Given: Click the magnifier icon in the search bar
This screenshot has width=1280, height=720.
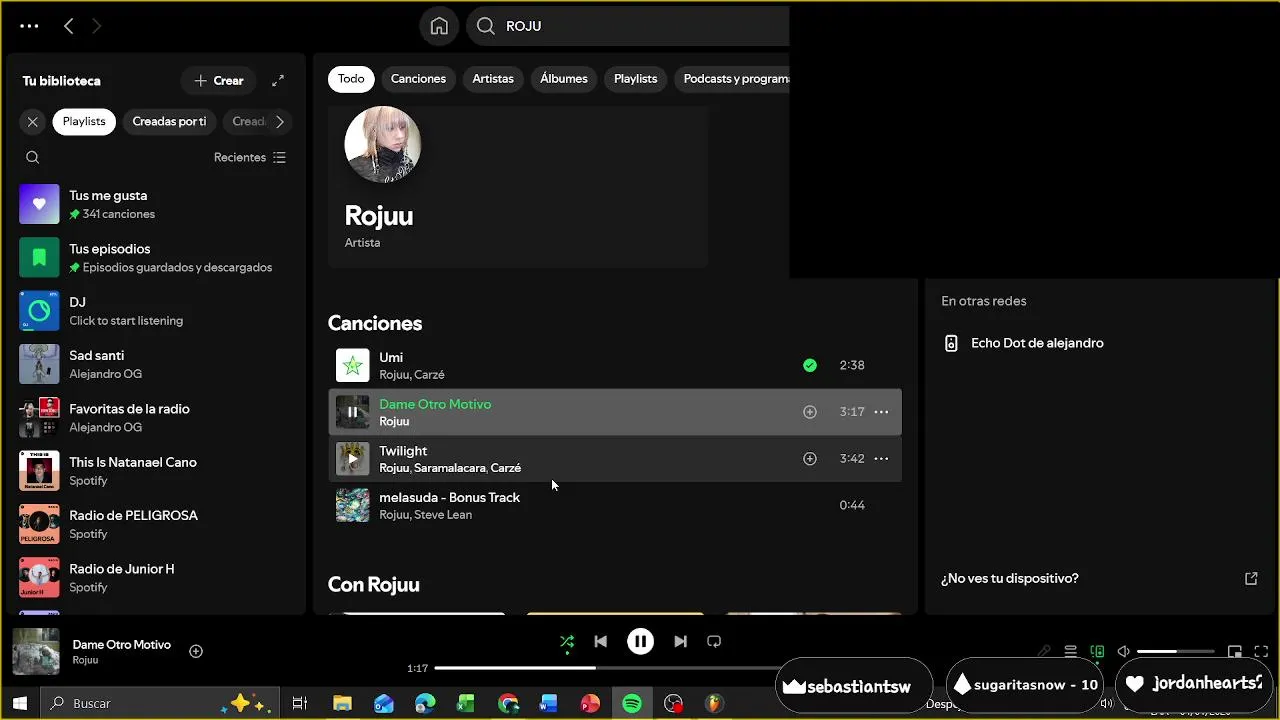Looking at the screenshot, I should click(x=486, y=26).
